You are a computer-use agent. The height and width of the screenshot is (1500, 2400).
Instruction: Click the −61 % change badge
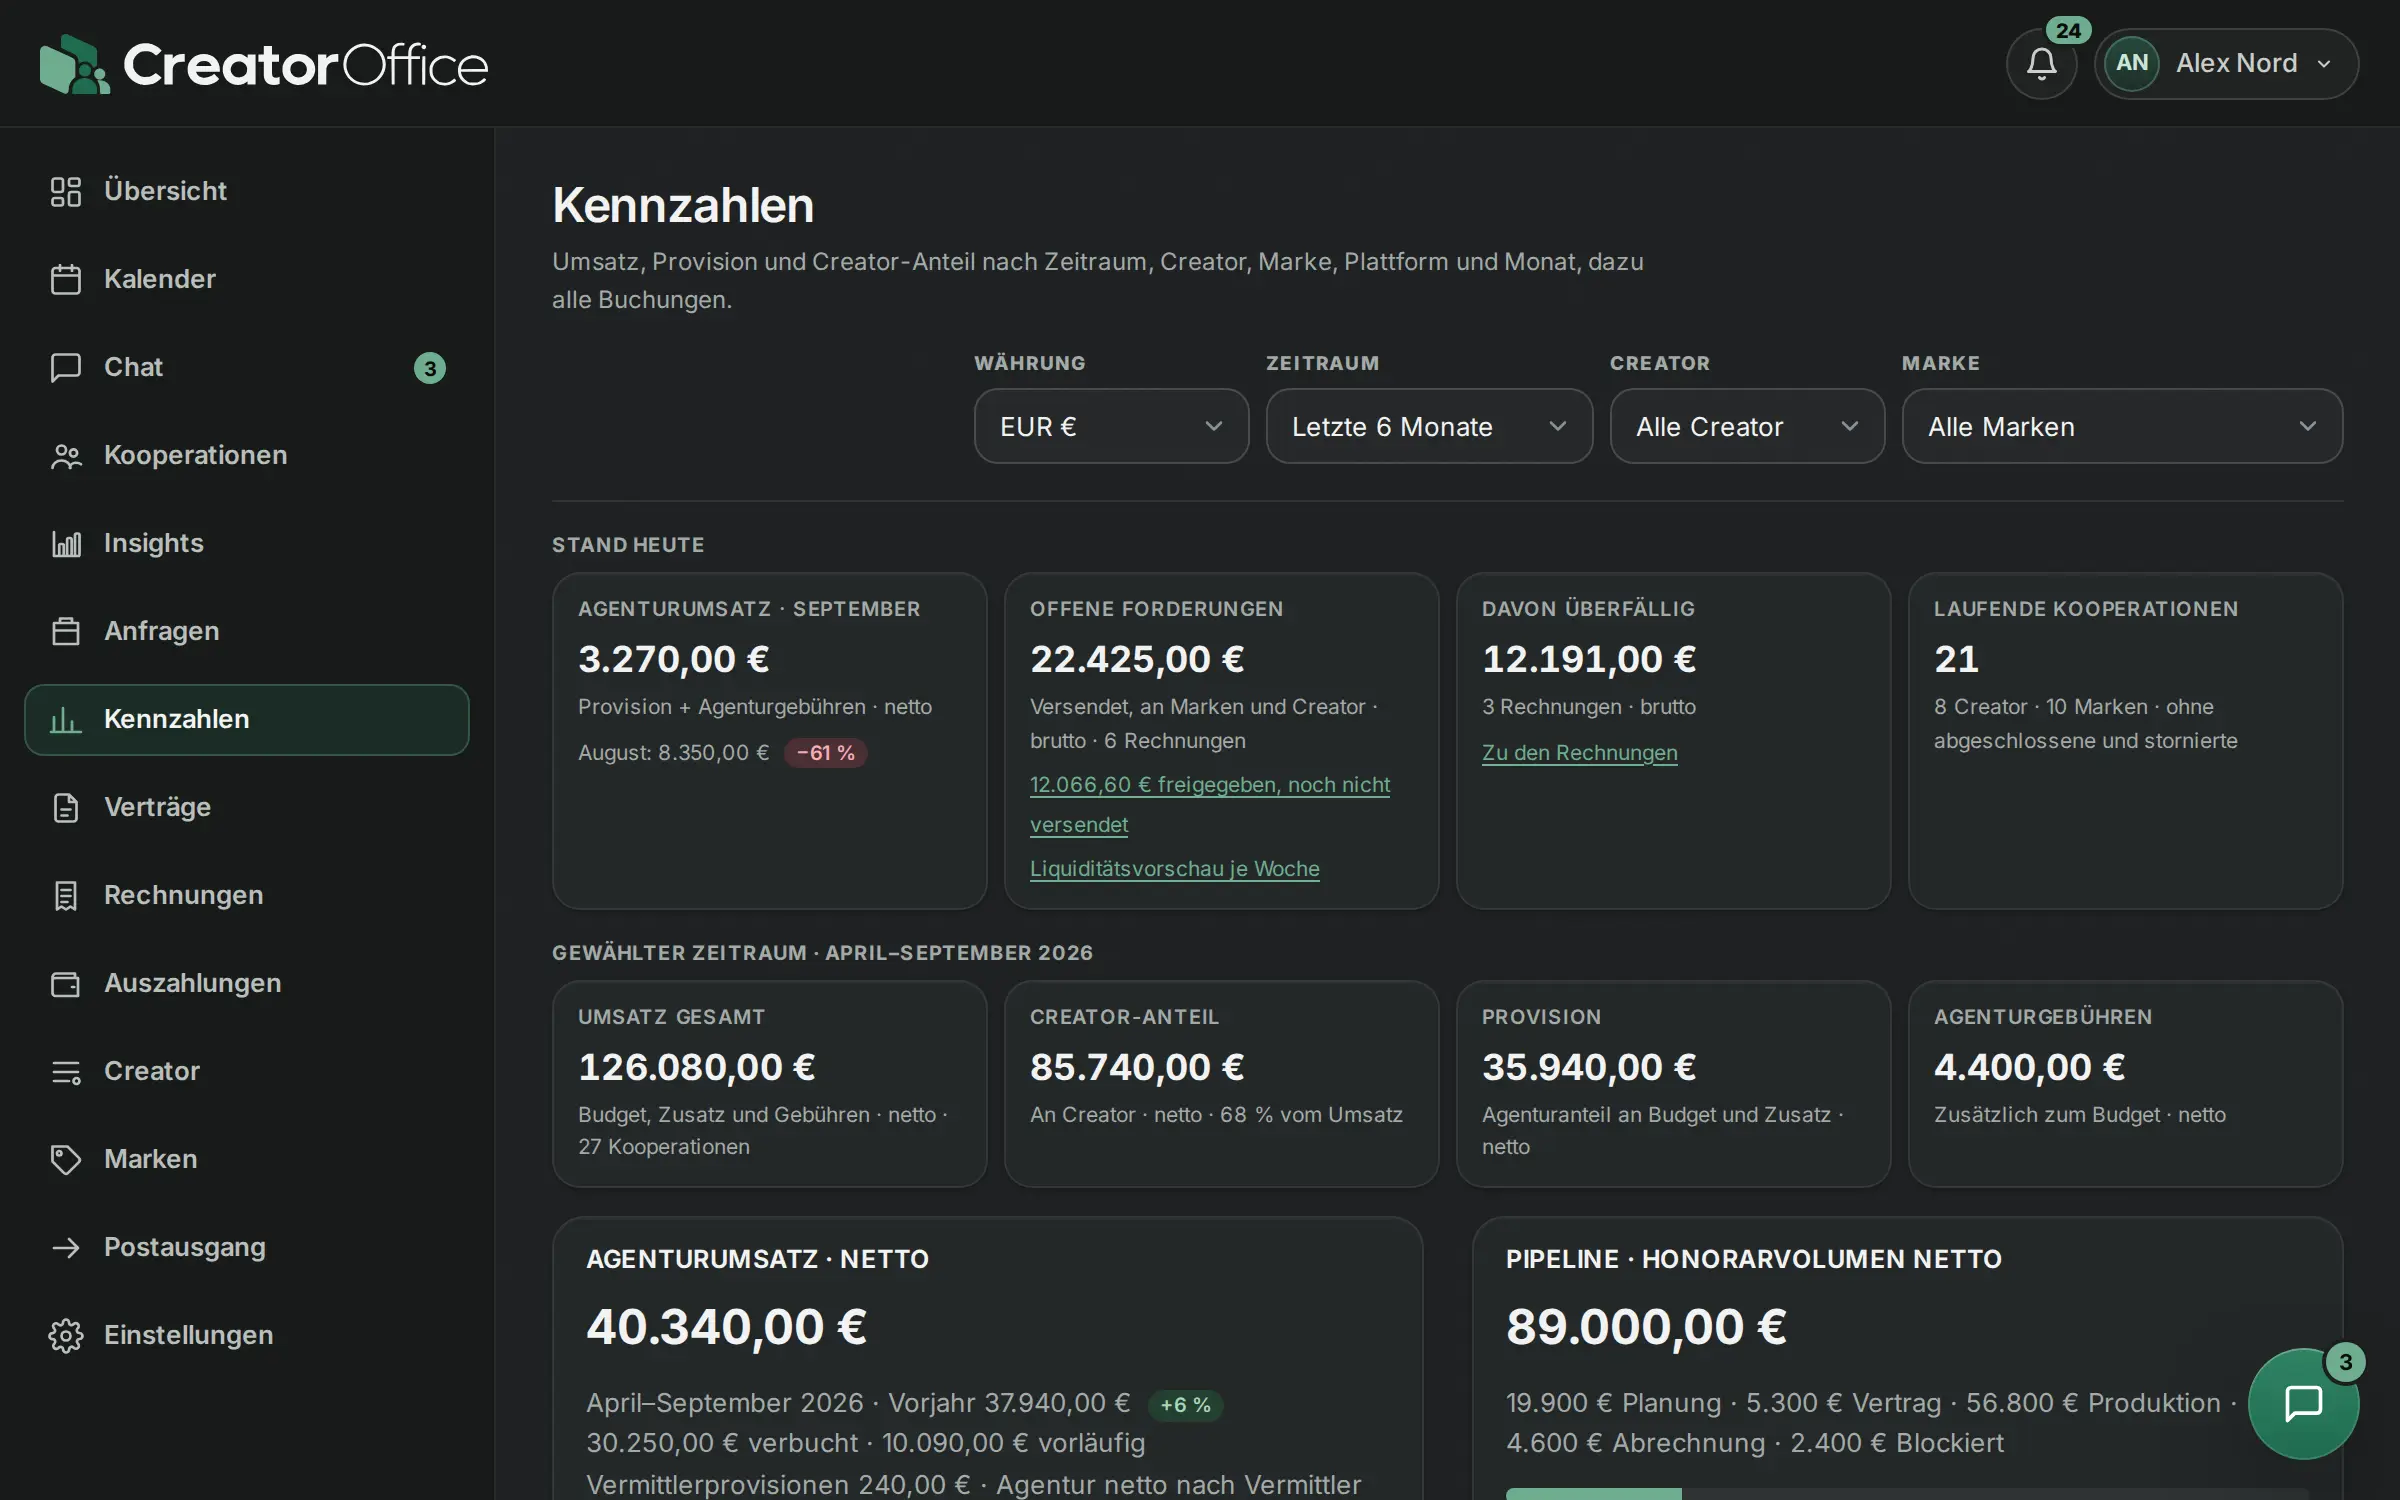[825, 752]
